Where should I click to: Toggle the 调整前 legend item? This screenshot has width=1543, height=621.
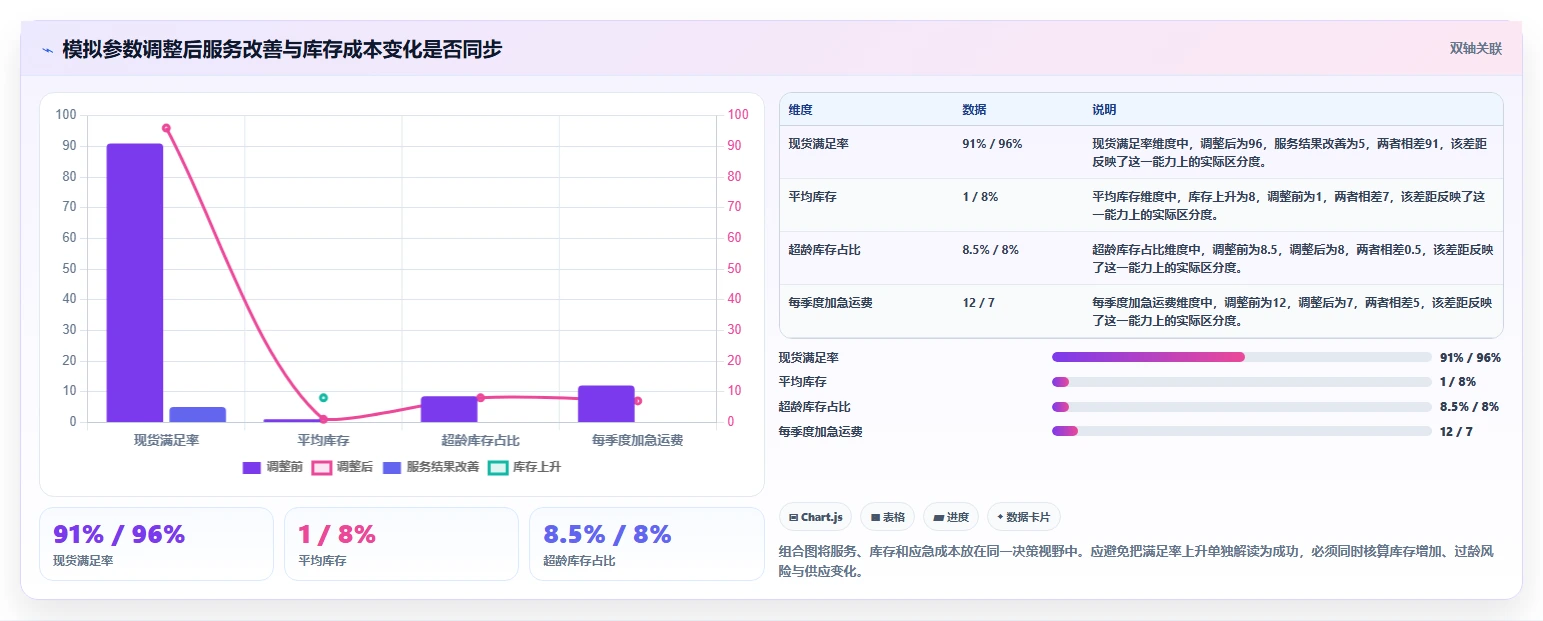point(273,467)
